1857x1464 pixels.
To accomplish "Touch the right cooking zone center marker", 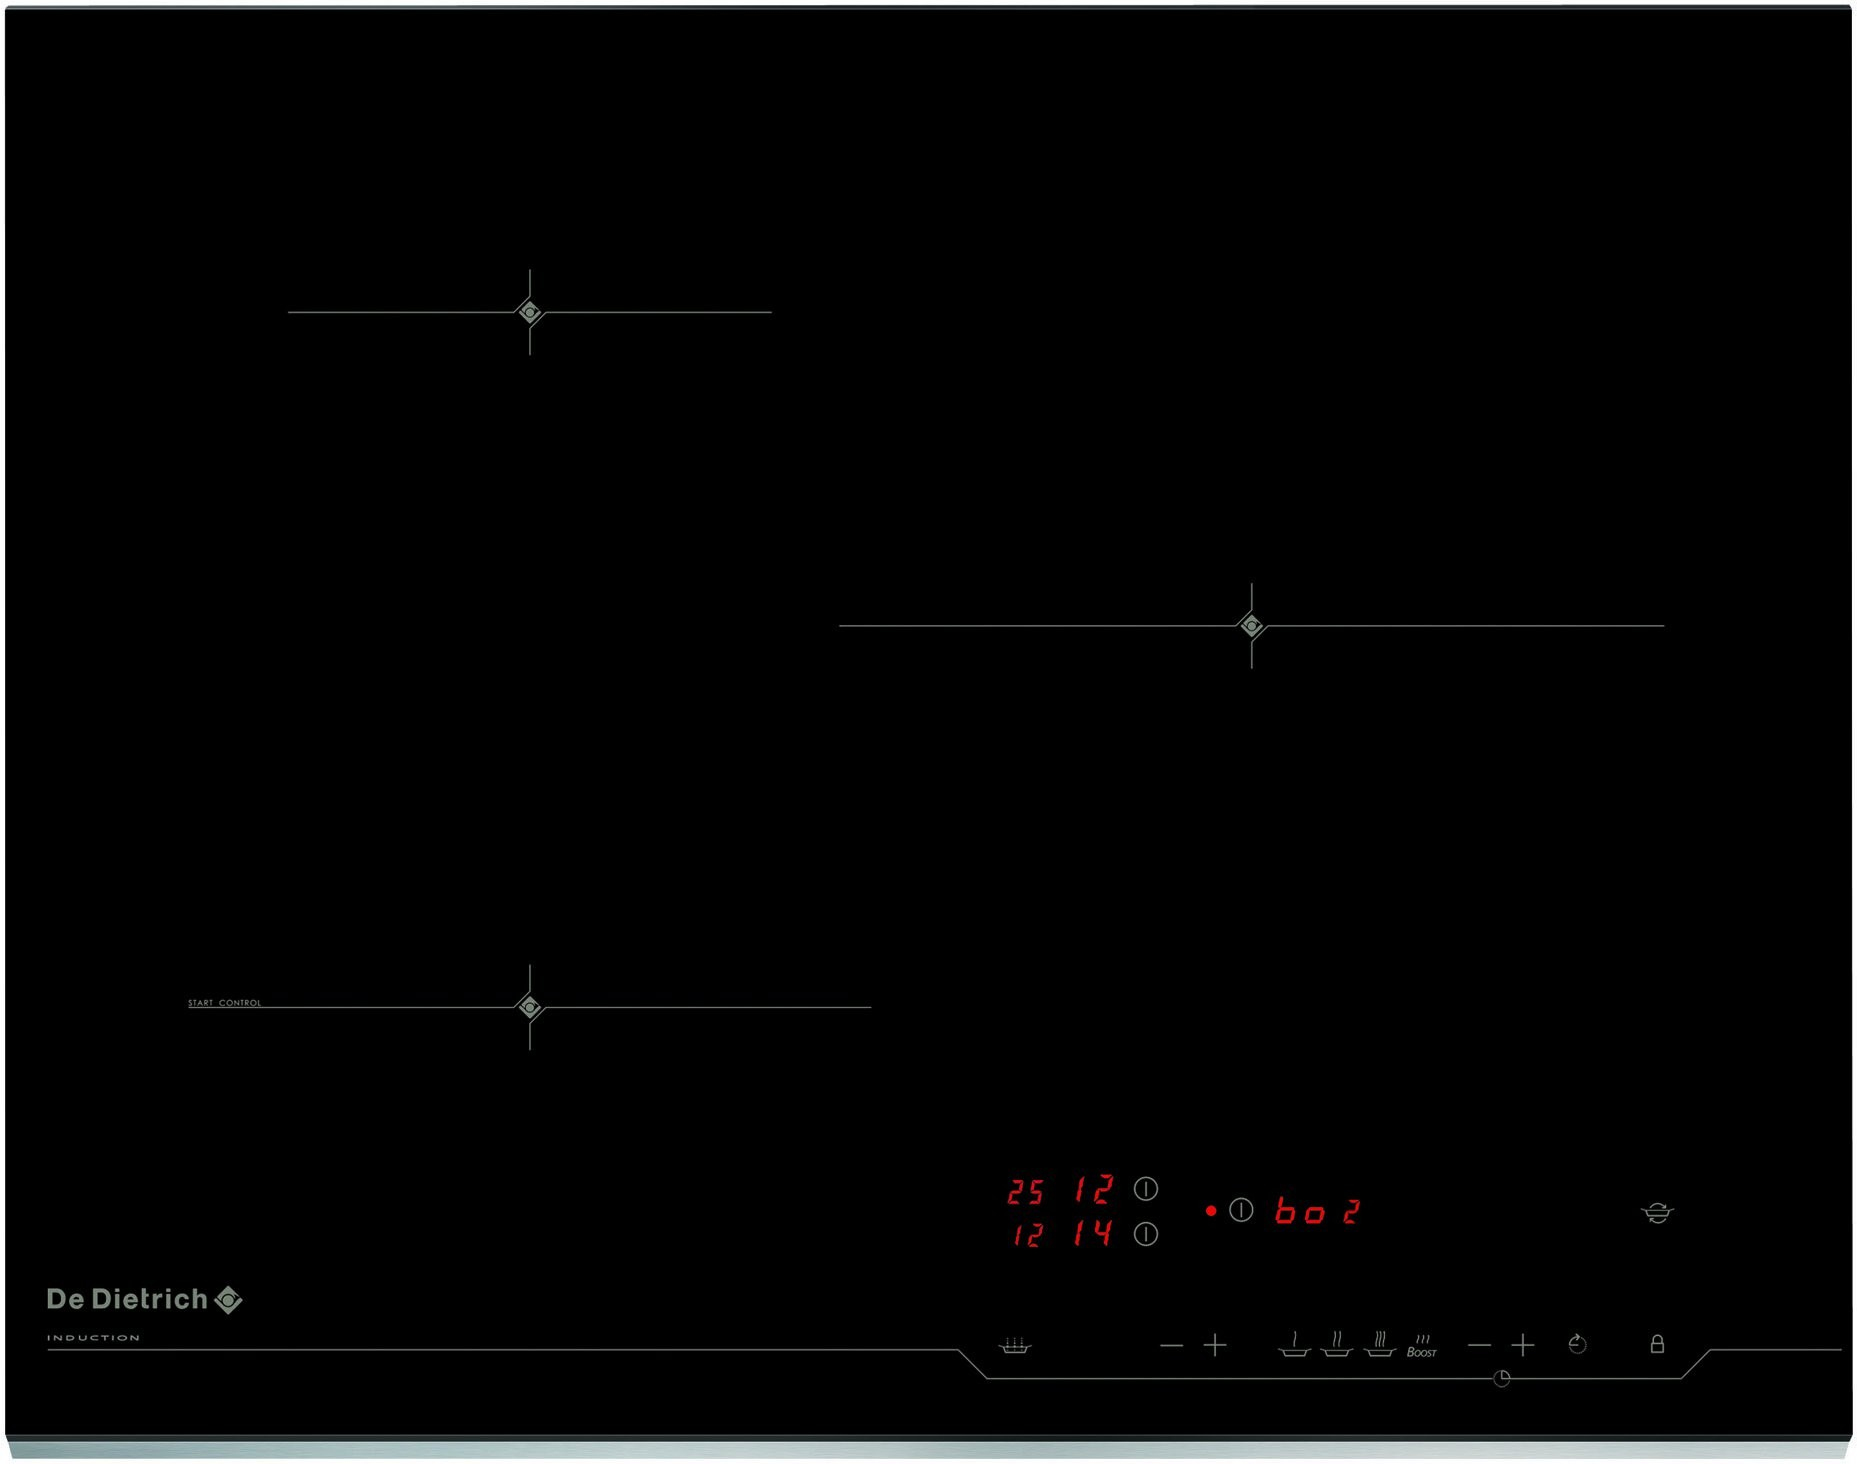I will coord(1251,626).
